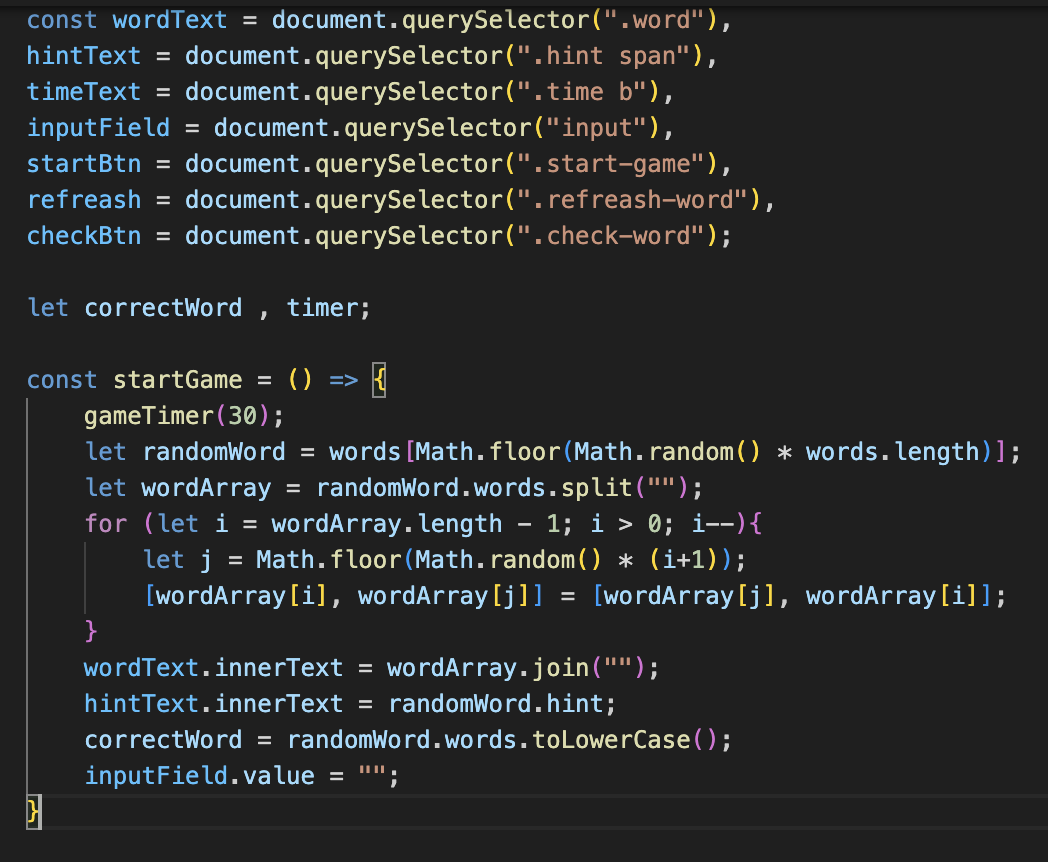
Task: Click the for loop keyword
Action: [x=106, y=524]
